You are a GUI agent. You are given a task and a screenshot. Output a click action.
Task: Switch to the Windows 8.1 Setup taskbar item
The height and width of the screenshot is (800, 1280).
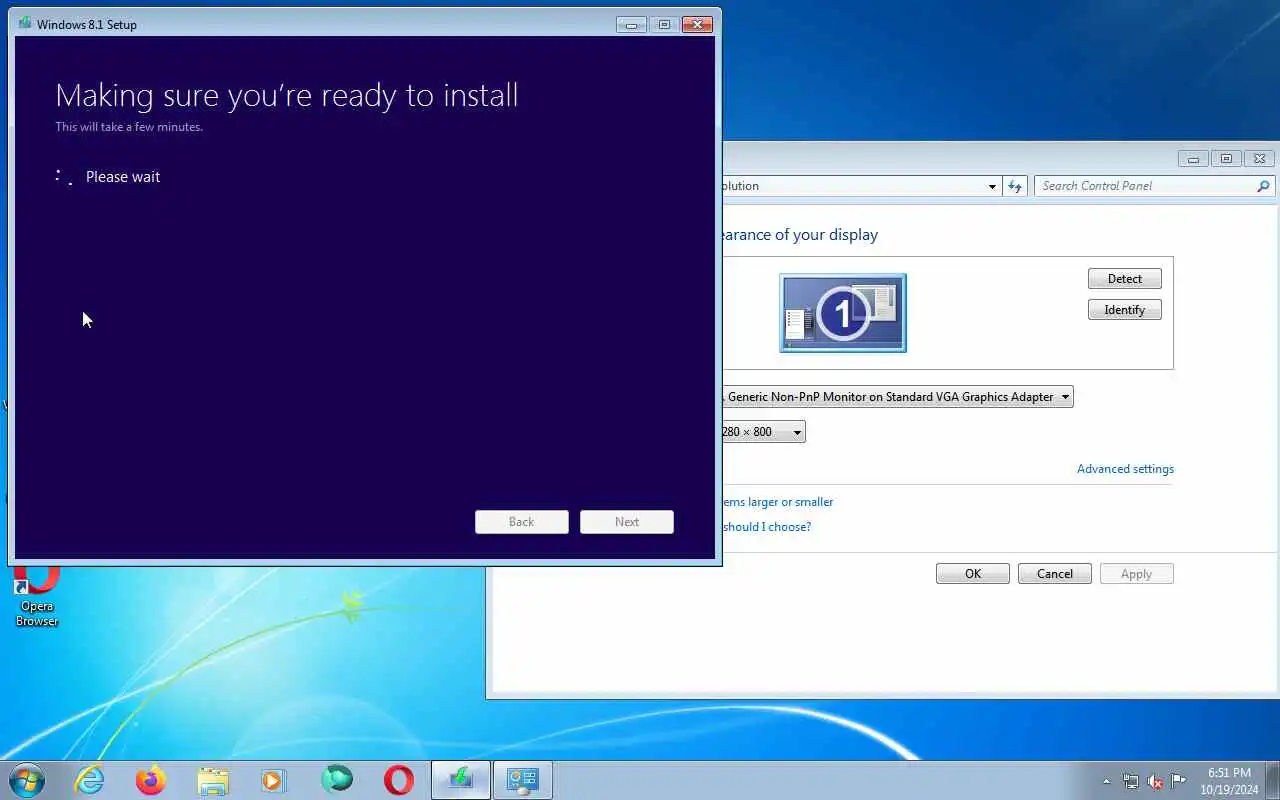[461, 780]
